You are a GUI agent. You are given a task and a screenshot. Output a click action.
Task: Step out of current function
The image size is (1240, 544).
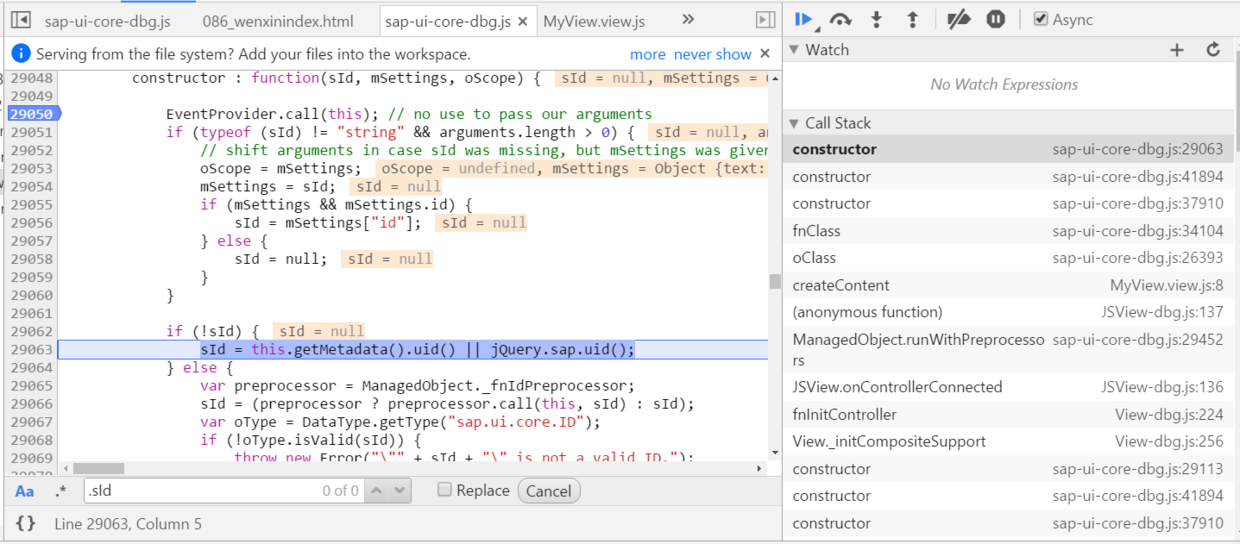(x=912, y=19)
